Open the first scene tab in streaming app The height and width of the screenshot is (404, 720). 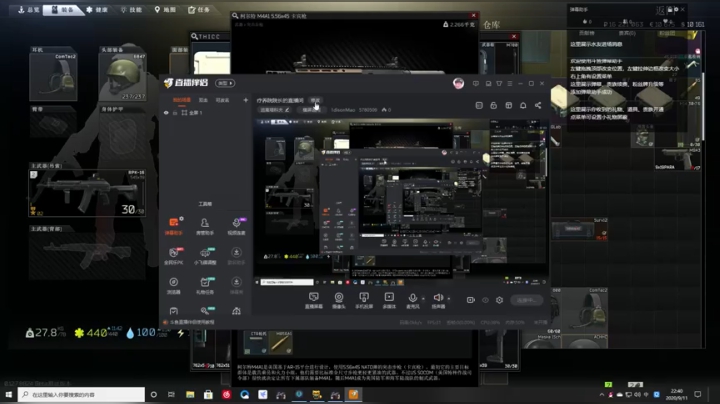[182, 100]
